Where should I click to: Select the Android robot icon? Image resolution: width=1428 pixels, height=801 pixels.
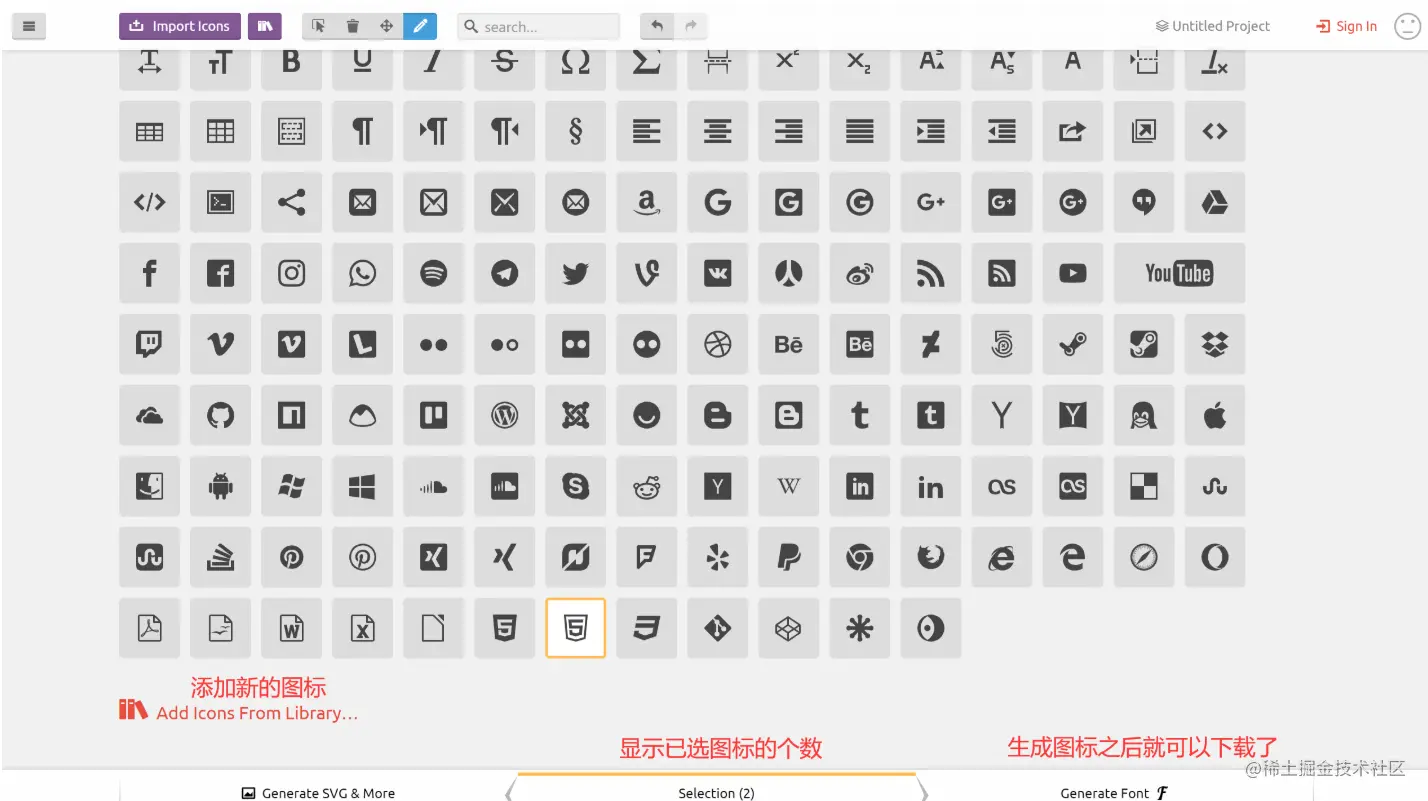coord(221,487)
